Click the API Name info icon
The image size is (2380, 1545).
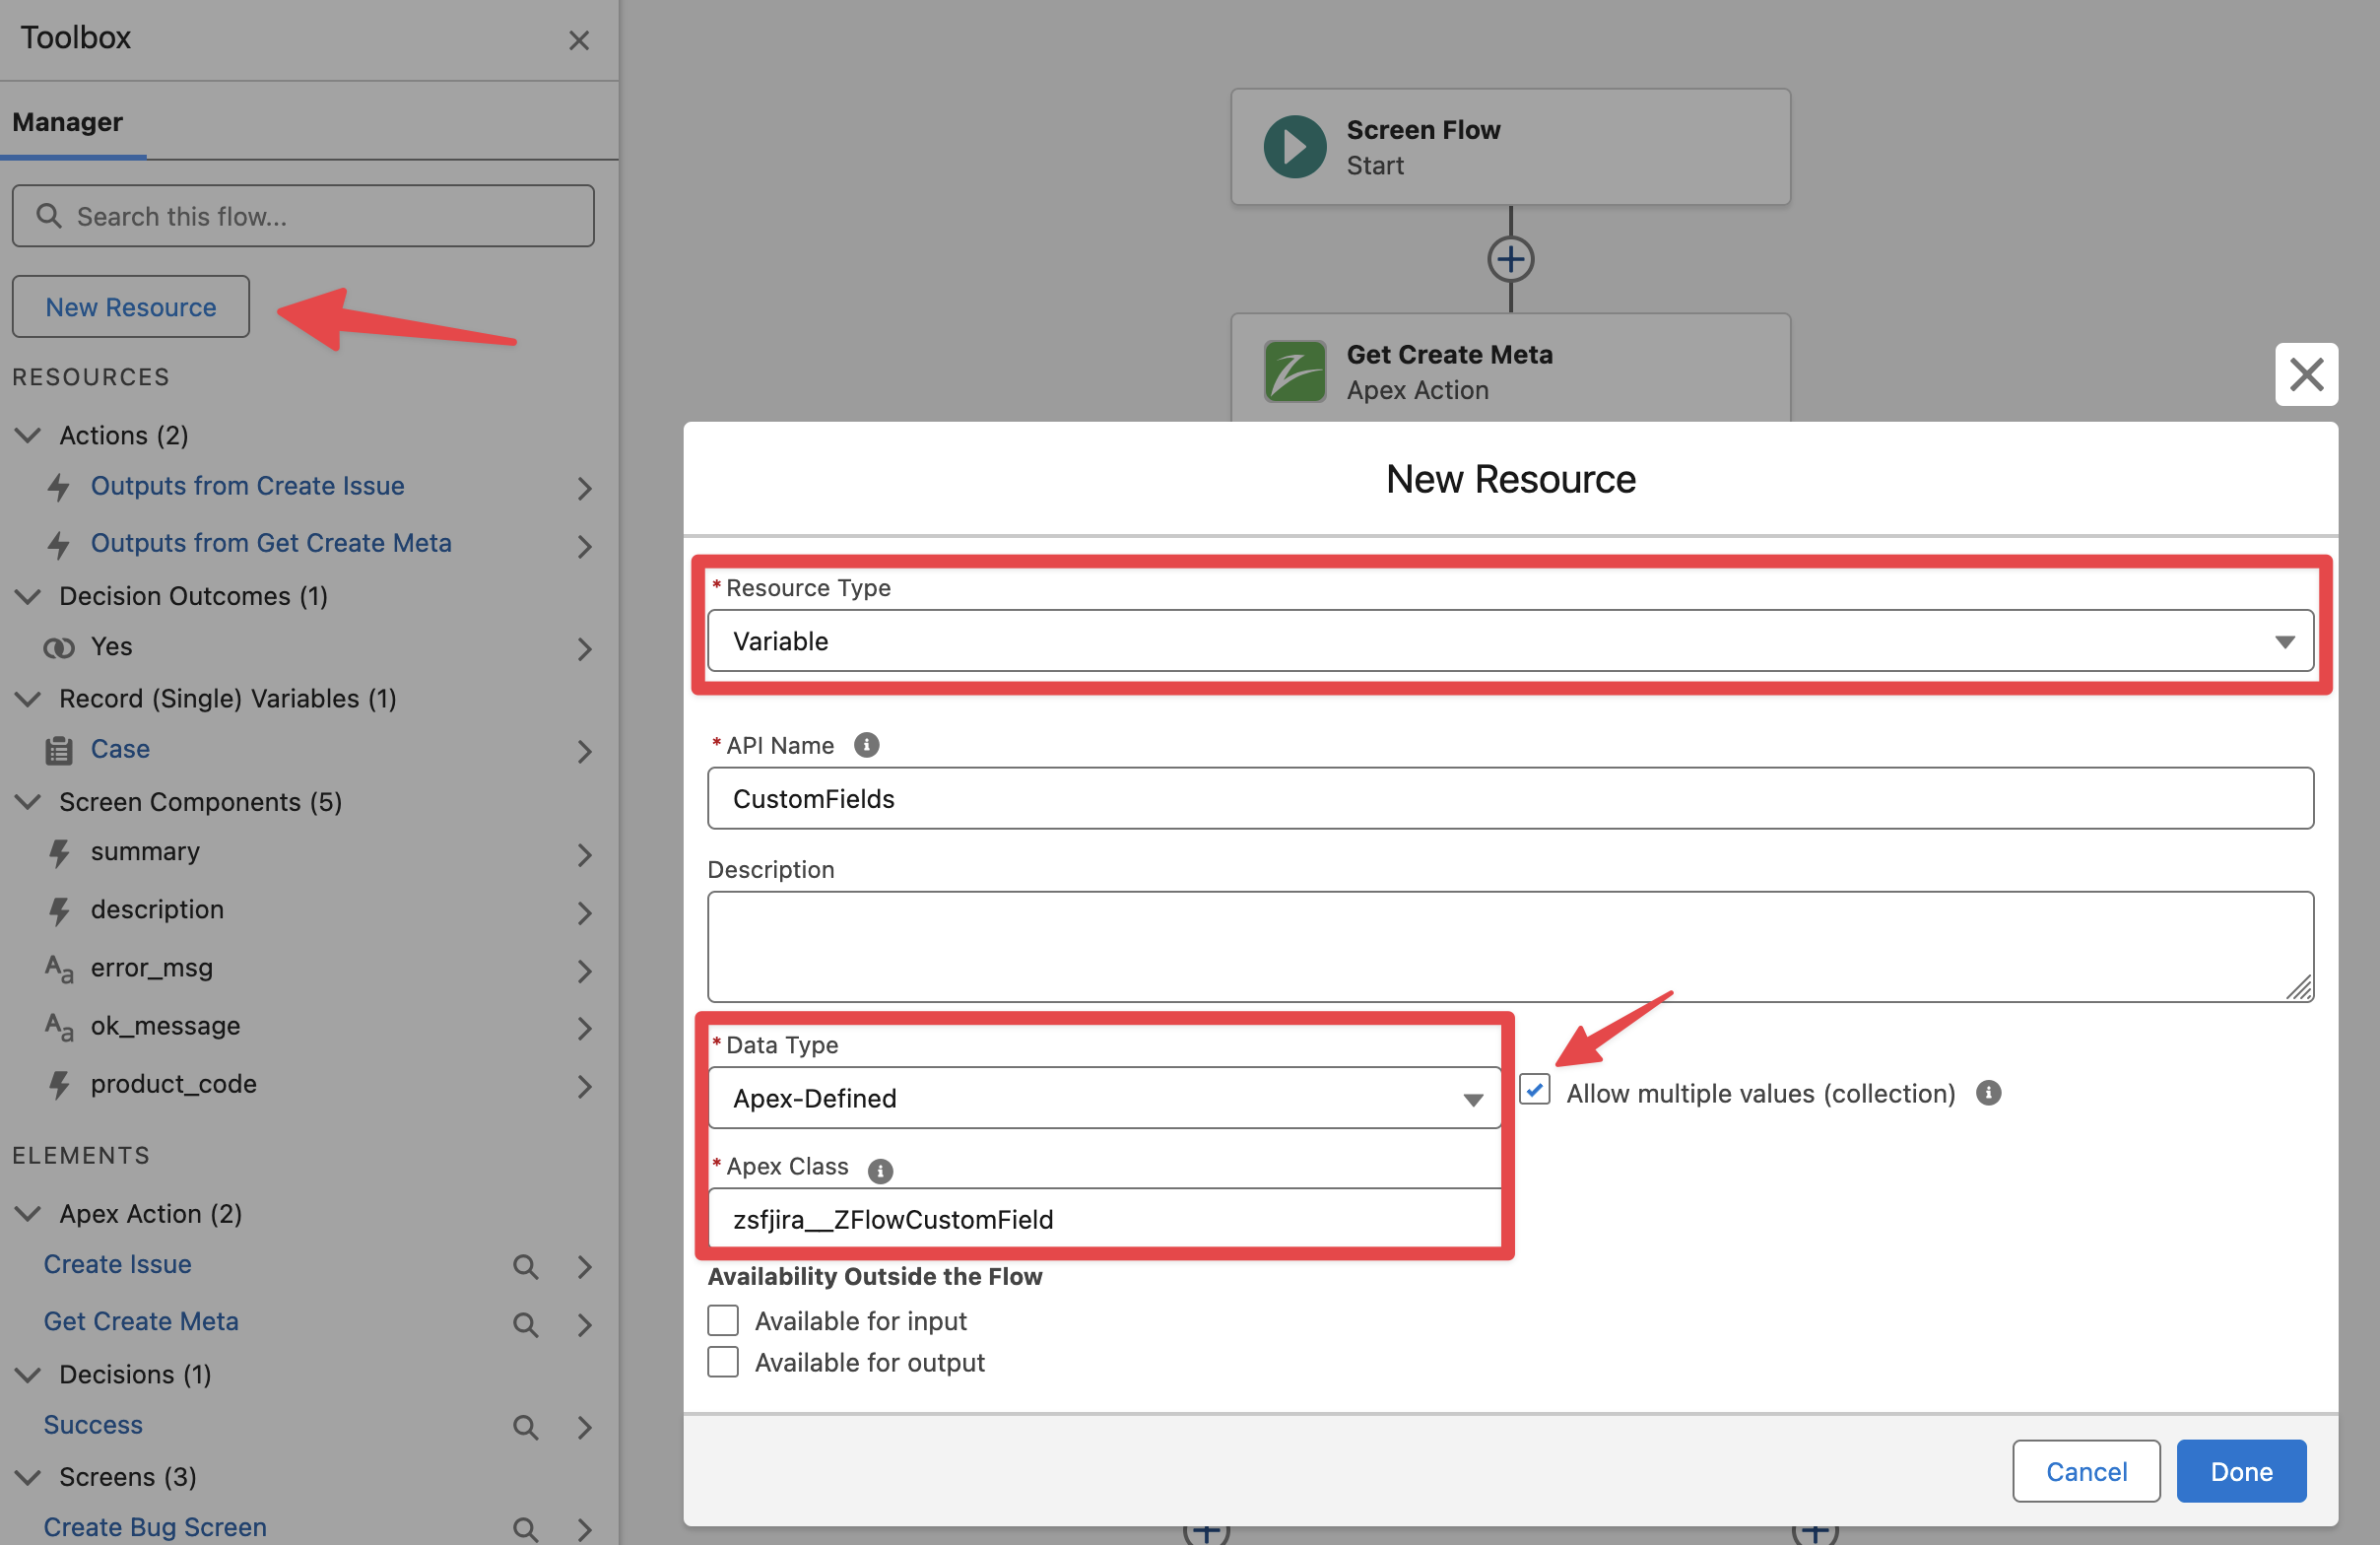866,745
